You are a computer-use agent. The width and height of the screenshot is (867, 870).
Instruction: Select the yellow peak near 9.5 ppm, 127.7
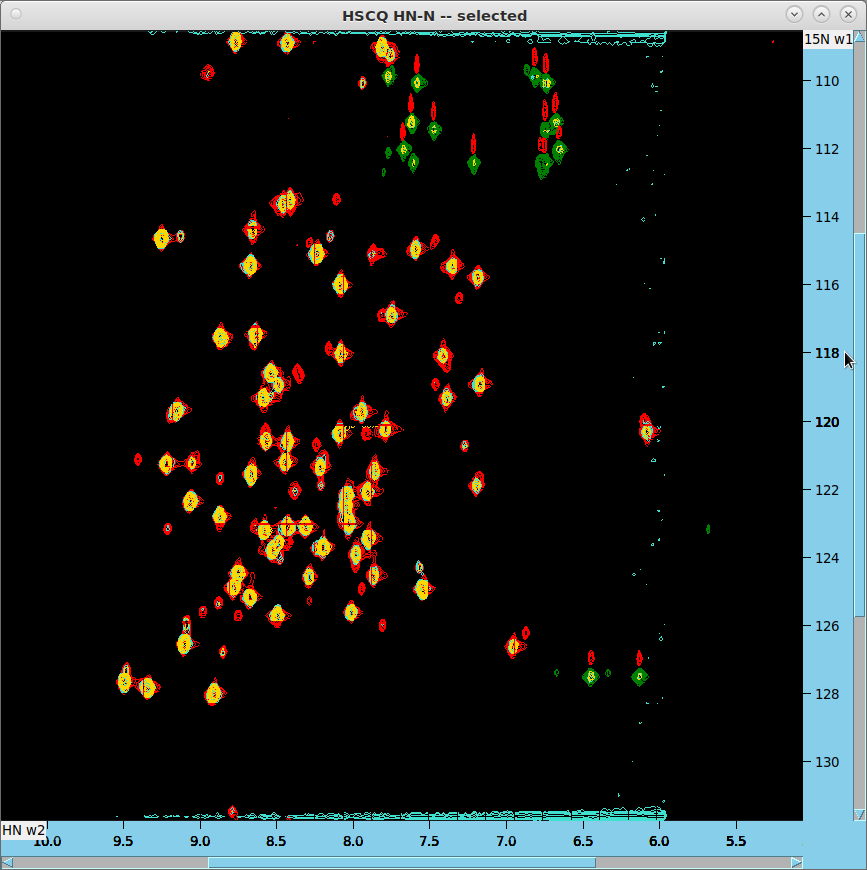click(124, 682)
